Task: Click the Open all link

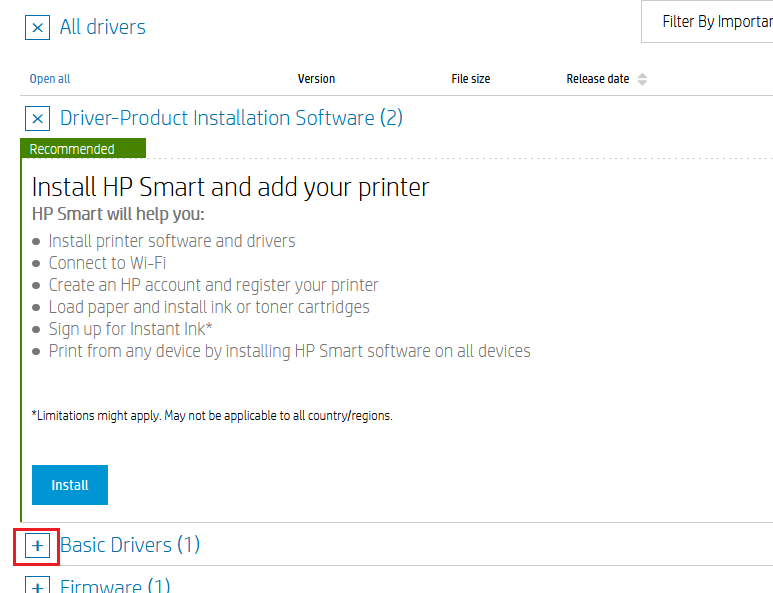Action: [x=50, y=79]
